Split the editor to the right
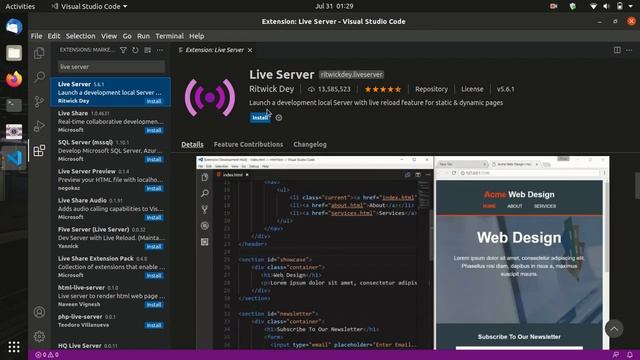 point(617,50)
